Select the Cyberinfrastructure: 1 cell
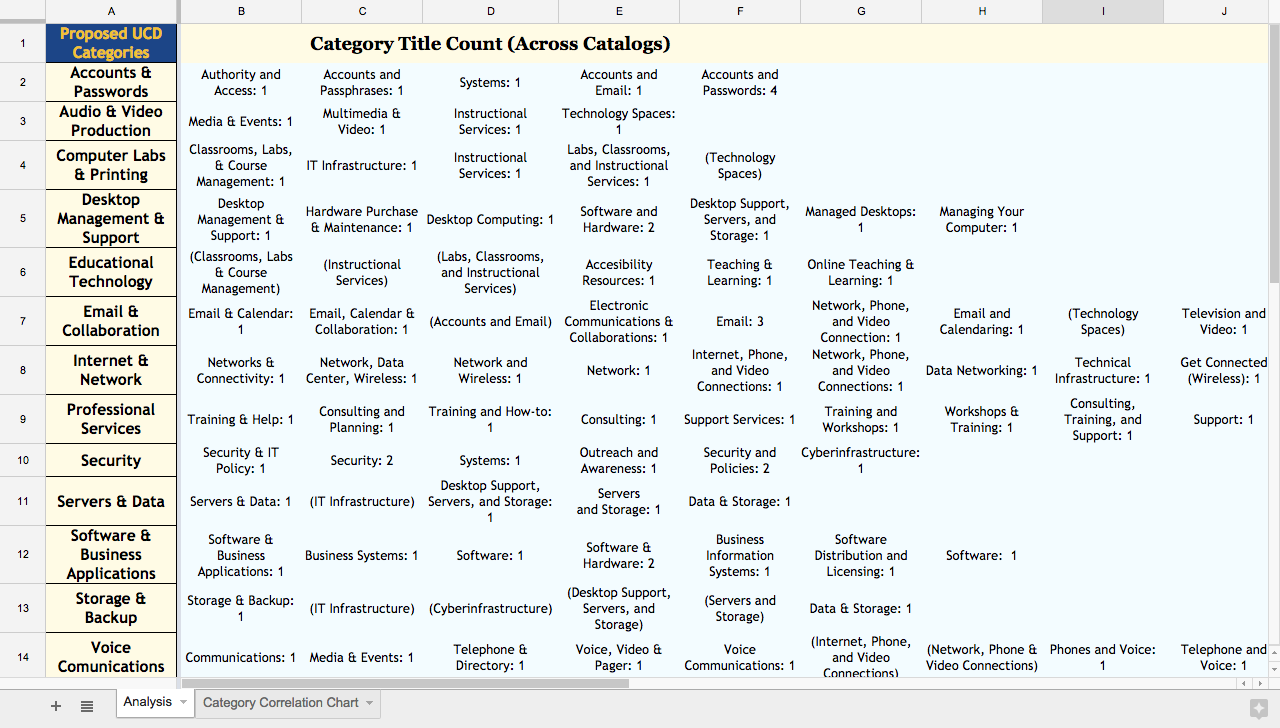Screen dimensions: 1280x728 coord(861,460)
